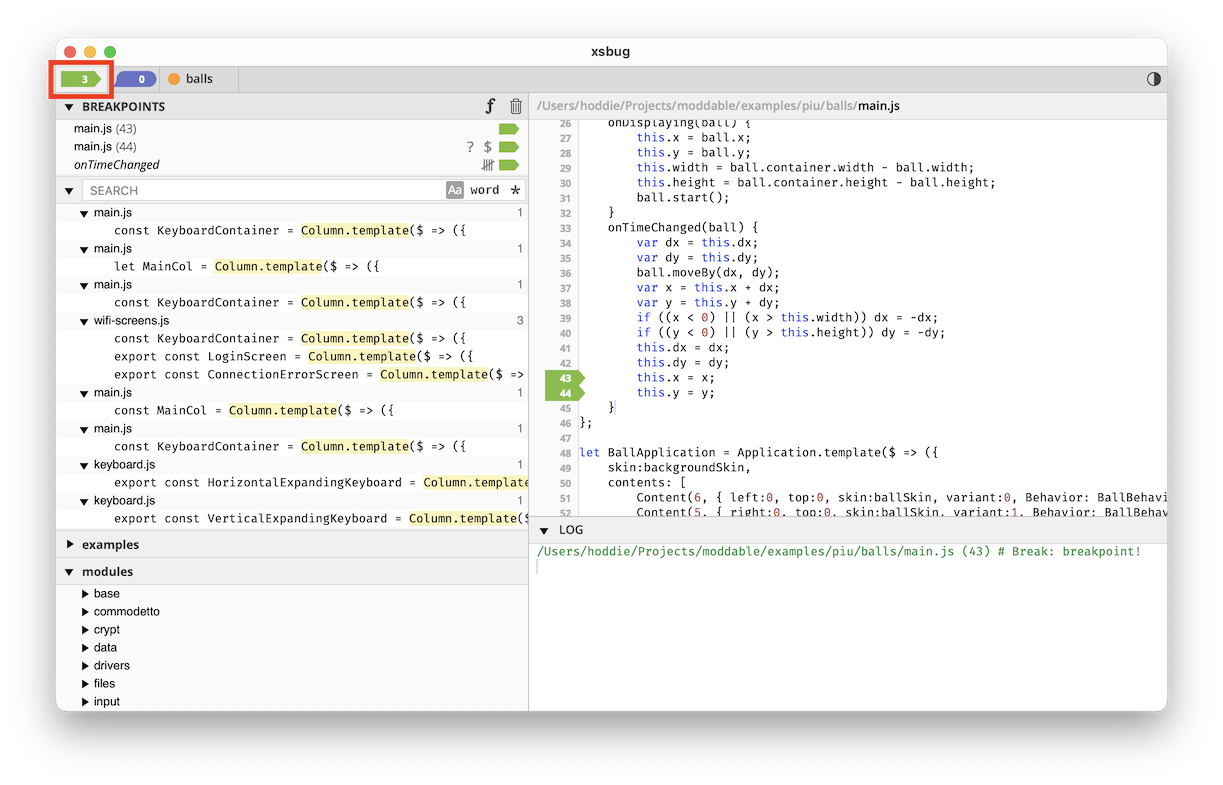Viewport: 1223px width, 785px height.
Task: Select main.js (44) breakpoint row
Action: [292, 147]
